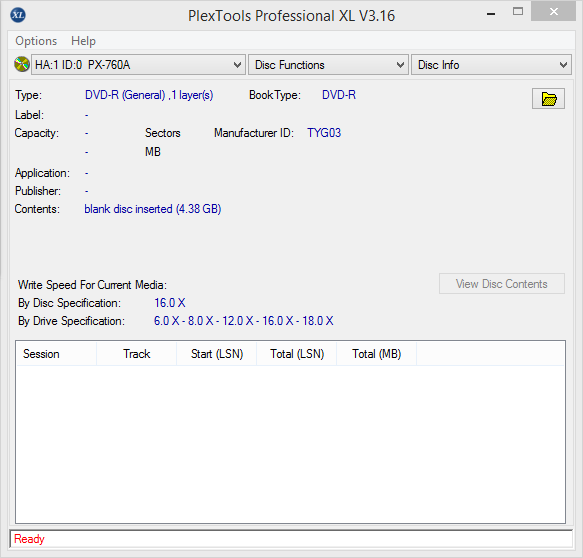583x558 pixels.
Task: Click the PlexTools XL app icon
Action: (x=18, y=15)
